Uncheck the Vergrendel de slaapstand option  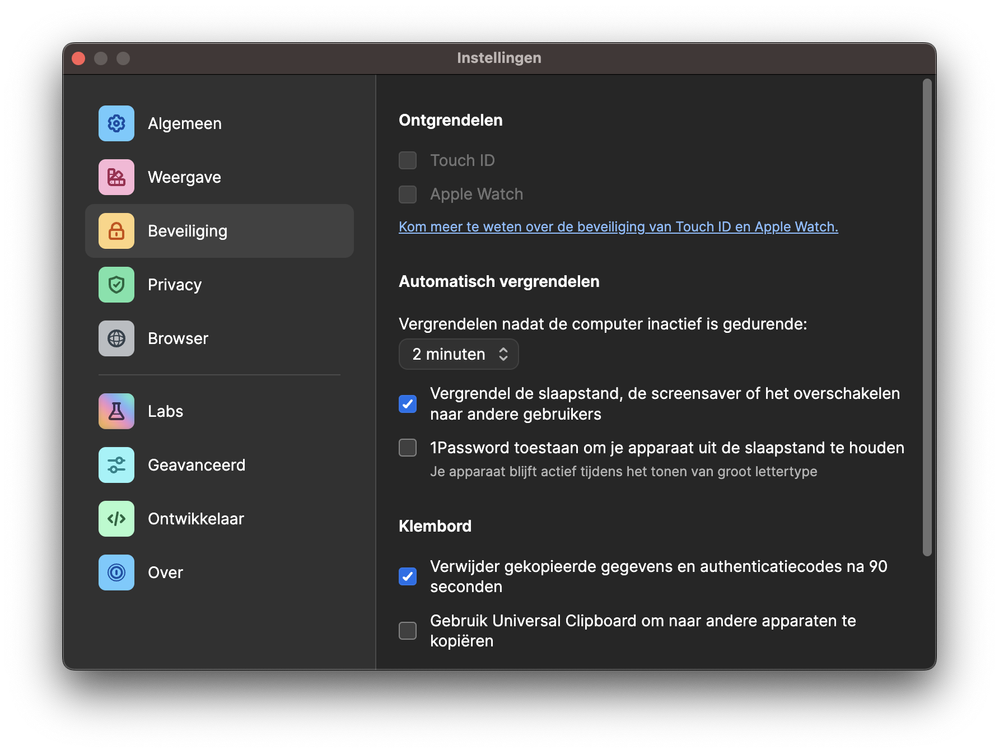pos(408,404)
